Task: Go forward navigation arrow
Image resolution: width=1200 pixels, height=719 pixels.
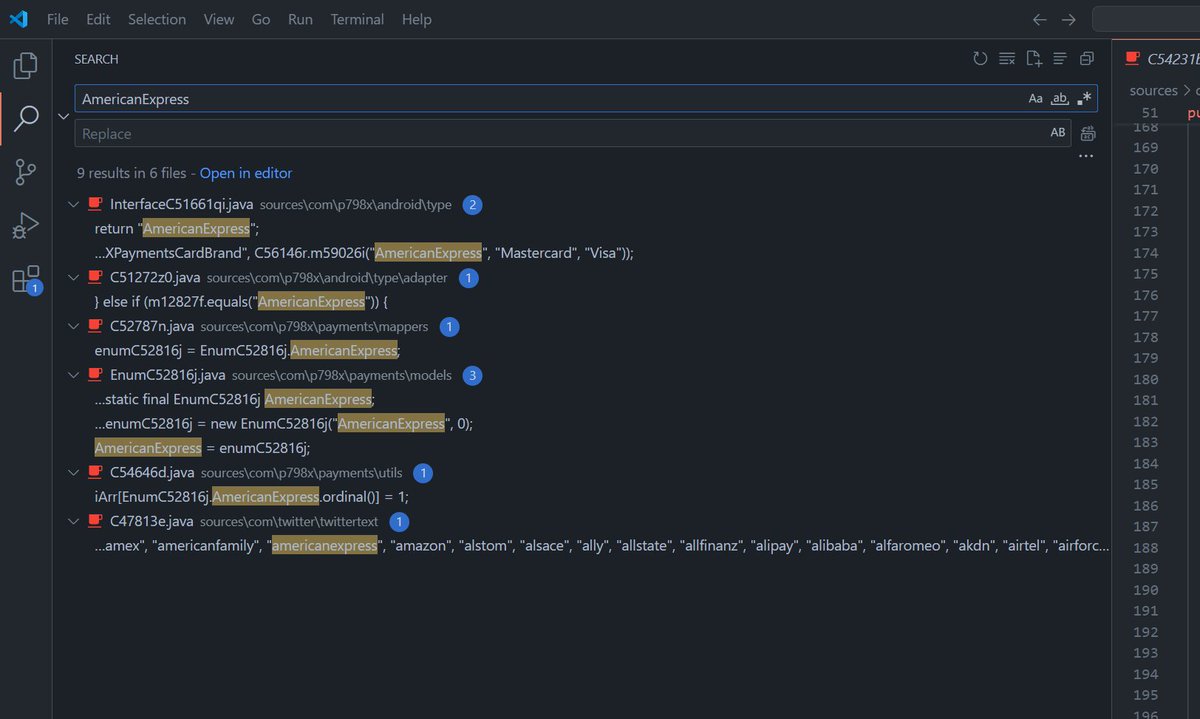Action: [1069, 19]
